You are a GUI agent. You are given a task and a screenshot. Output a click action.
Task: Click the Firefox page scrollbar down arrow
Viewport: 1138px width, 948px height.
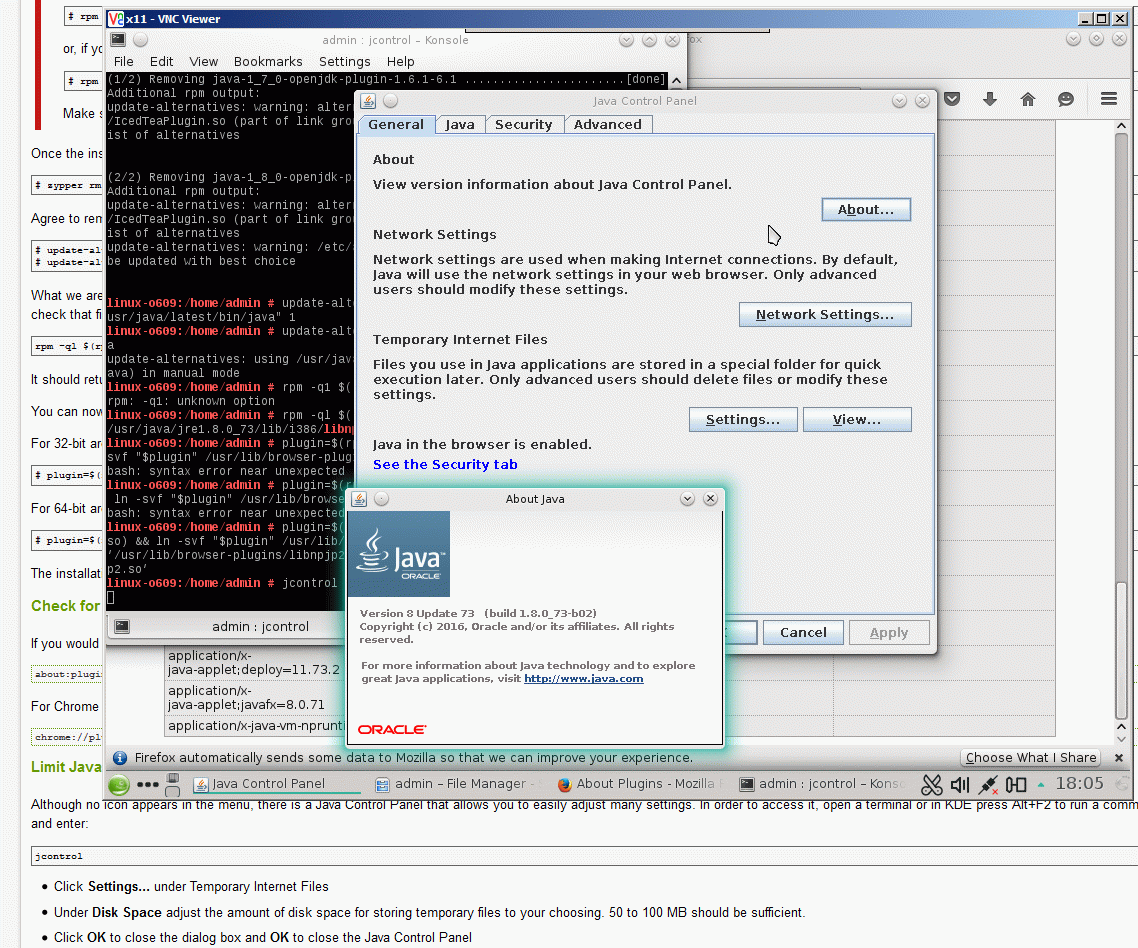(1121, 739)
